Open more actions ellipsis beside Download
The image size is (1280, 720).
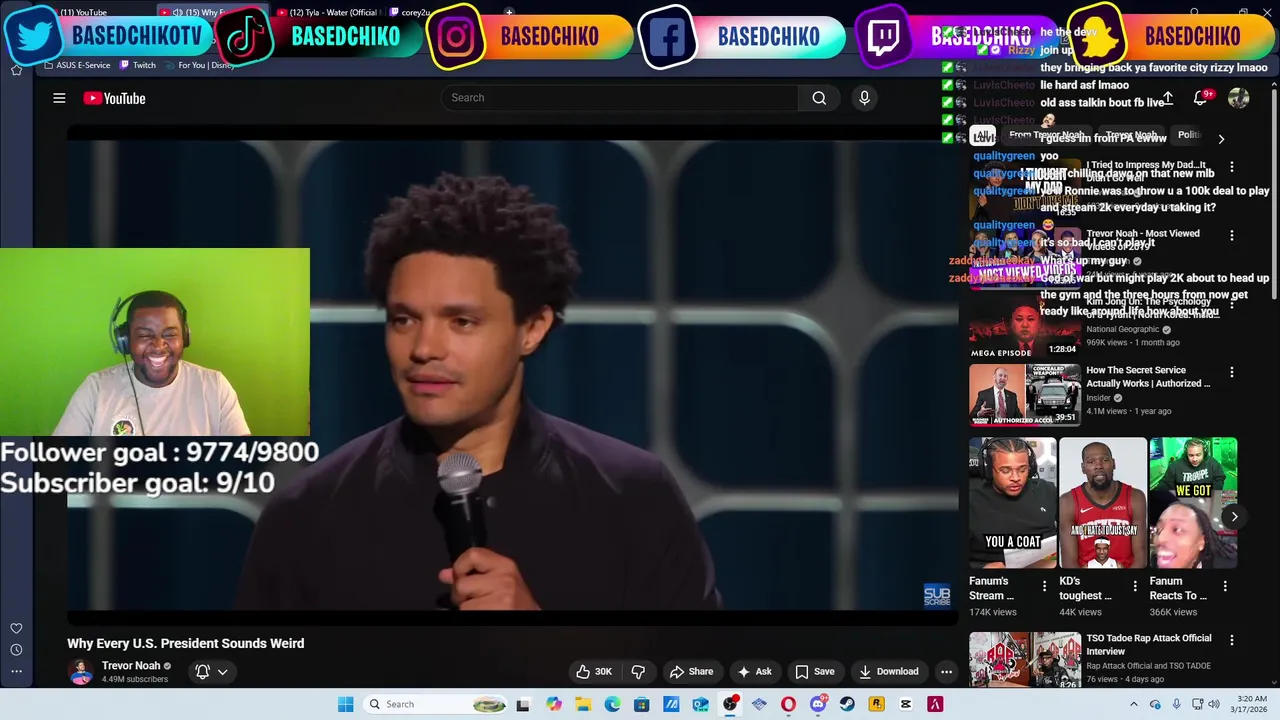[x=946, y=672]
